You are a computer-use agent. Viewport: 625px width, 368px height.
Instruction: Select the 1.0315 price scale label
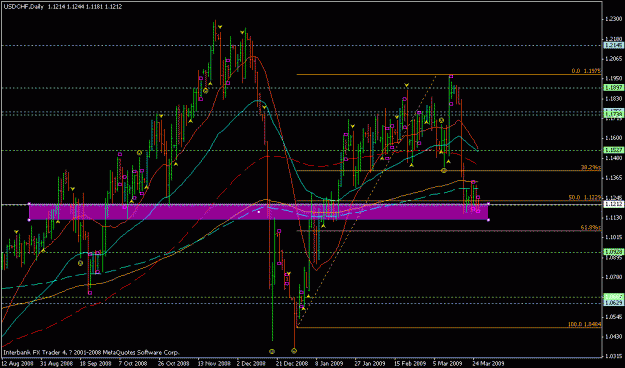coord(614,356)
